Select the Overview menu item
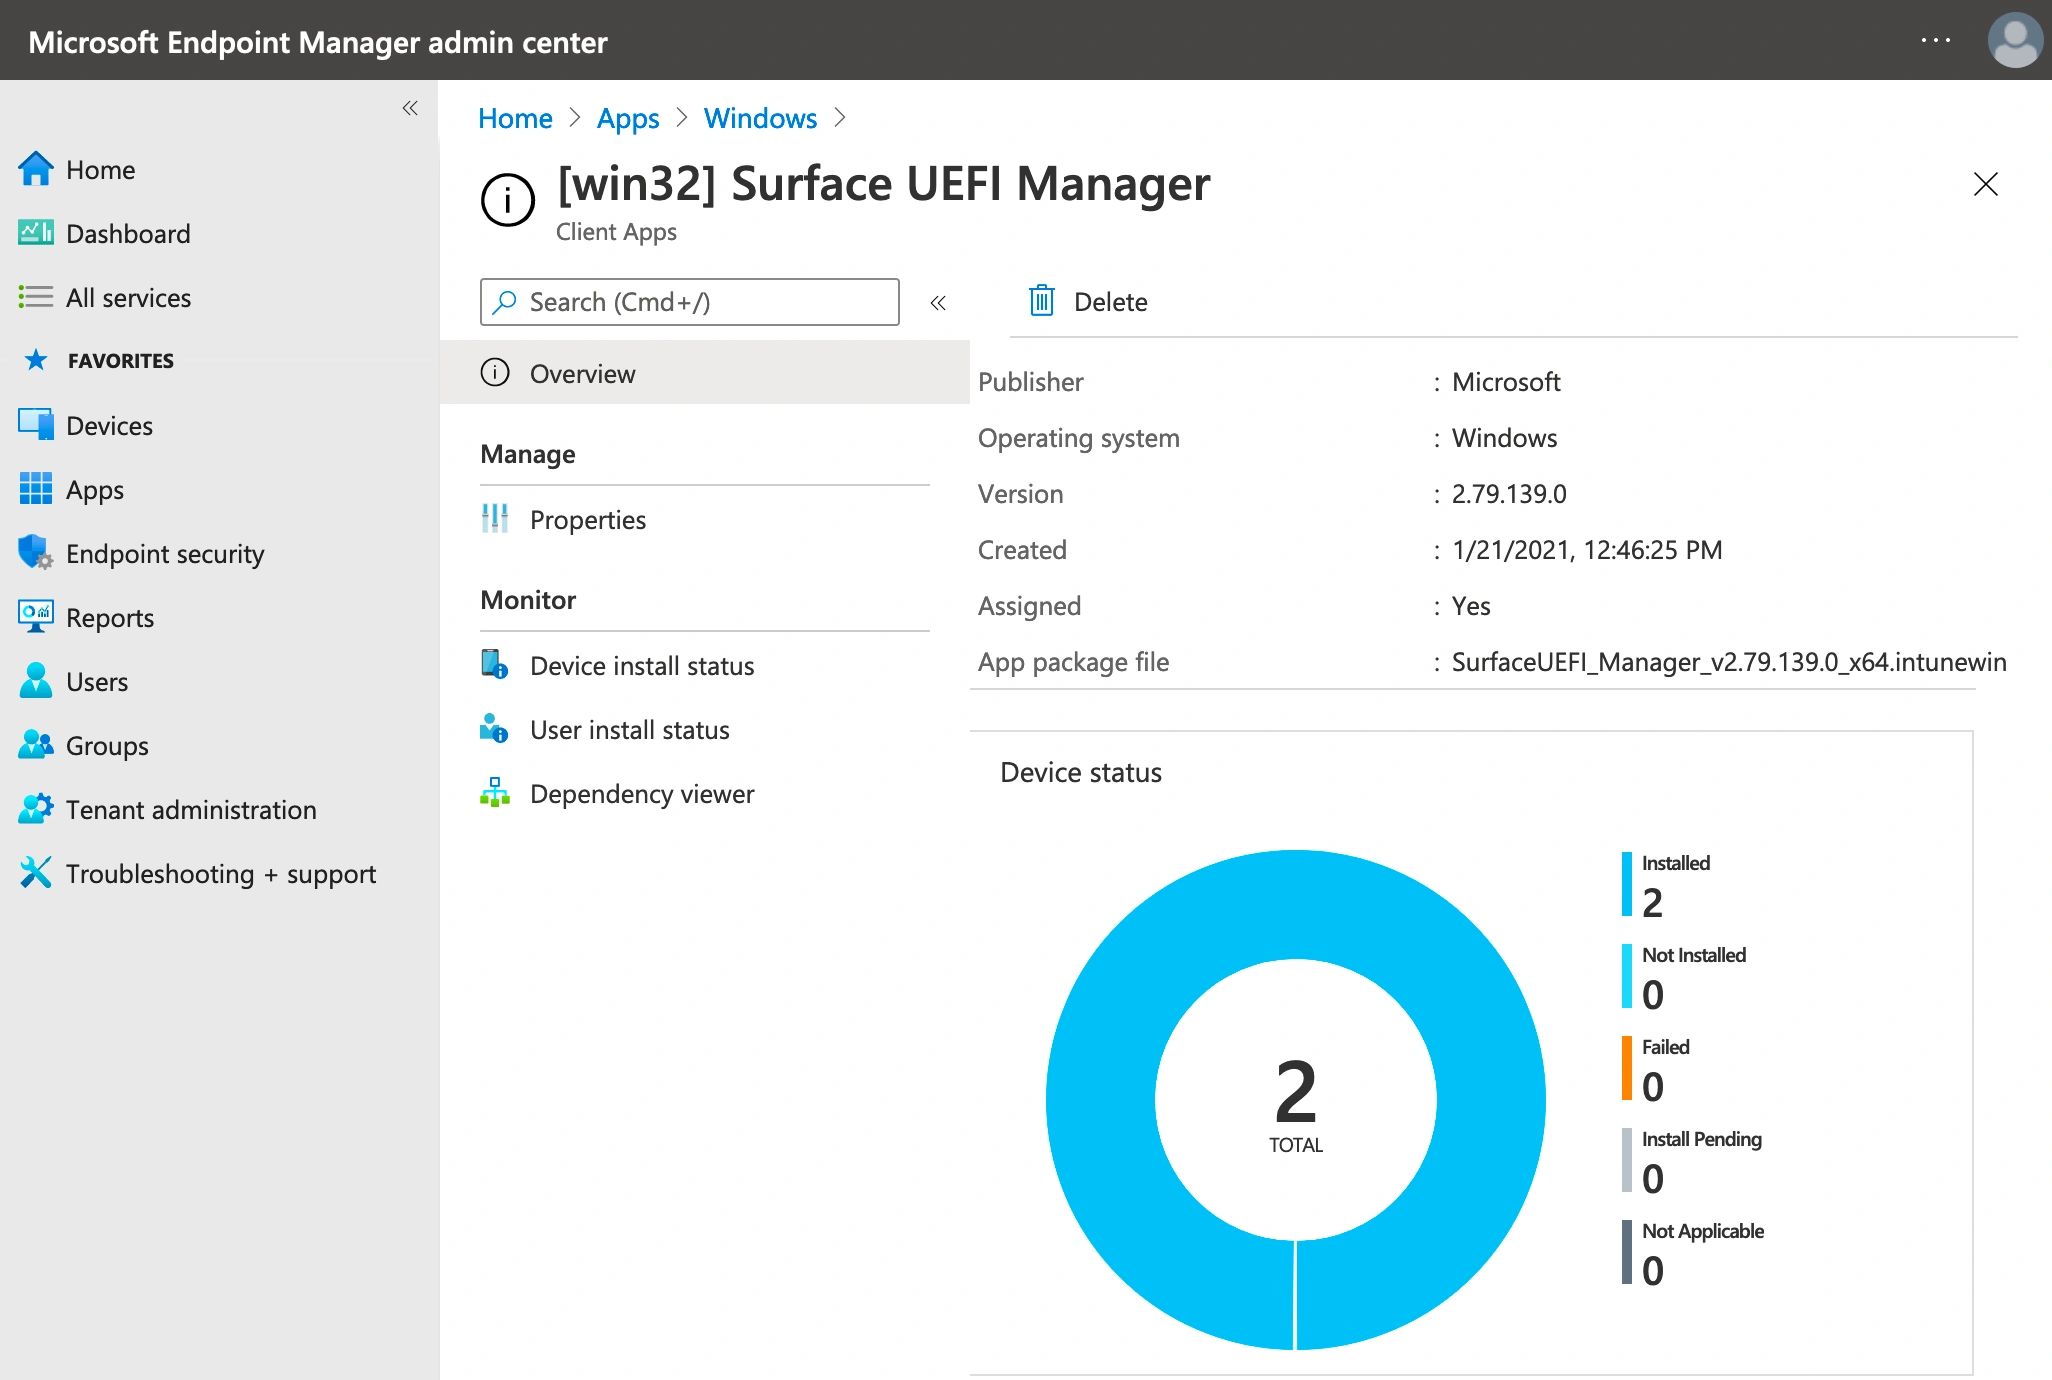This screenshot has width=2052, height=1380. coord(582,374)
